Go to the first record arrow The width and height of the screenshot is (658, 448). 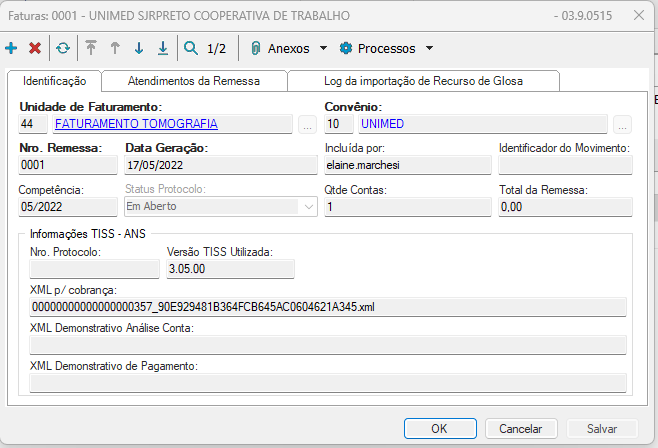pyautogui.click(x=91, y=48)
